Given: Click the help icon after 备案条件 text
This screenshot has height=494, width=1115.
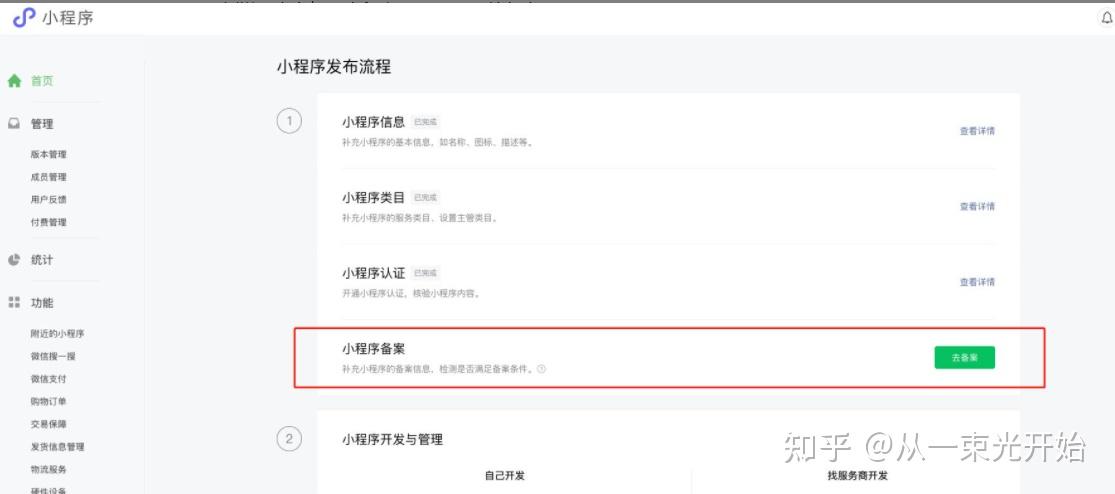Looking at the screenshot, I should click(541, 369).
